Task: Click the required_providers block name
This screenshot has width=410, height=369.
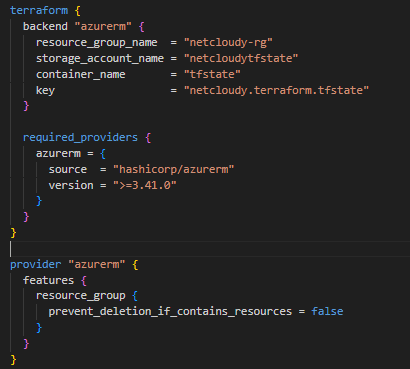Action: (x=80, y=138)
